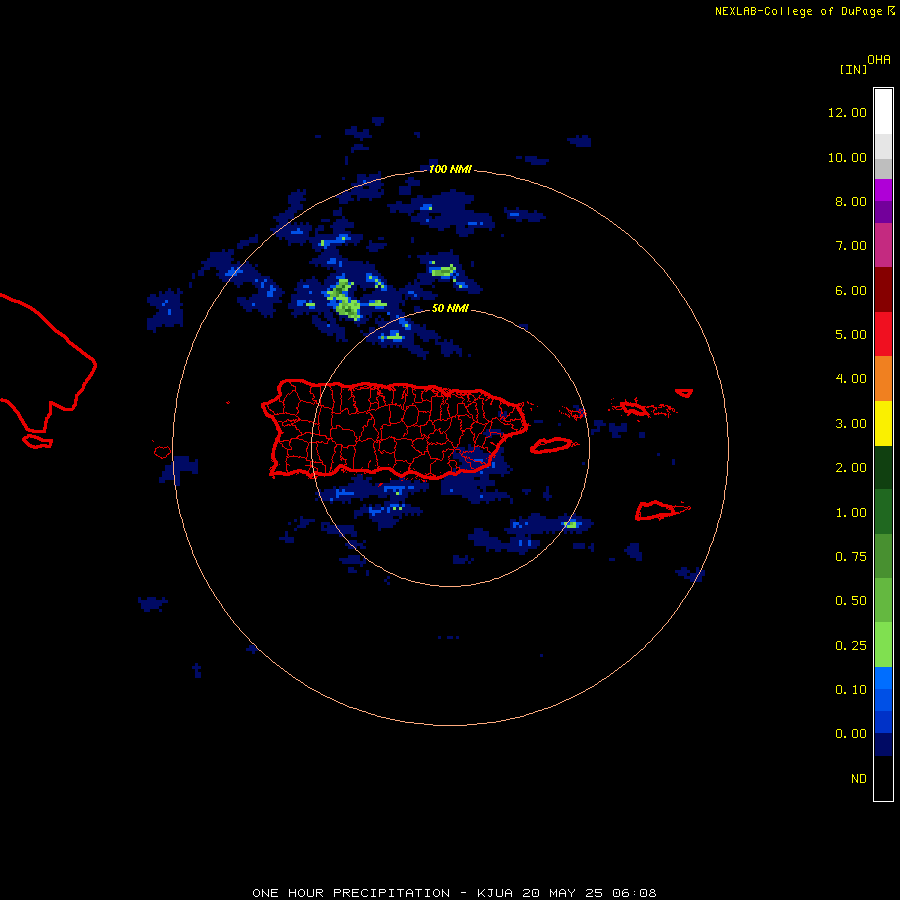The image size is (900, 900).
Task: Click the 6.00 legend value
Action: 851,290
